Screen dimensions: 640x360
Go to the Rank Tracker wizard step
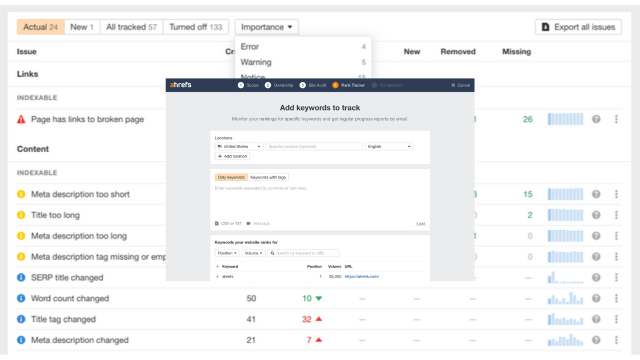(349, 85)
